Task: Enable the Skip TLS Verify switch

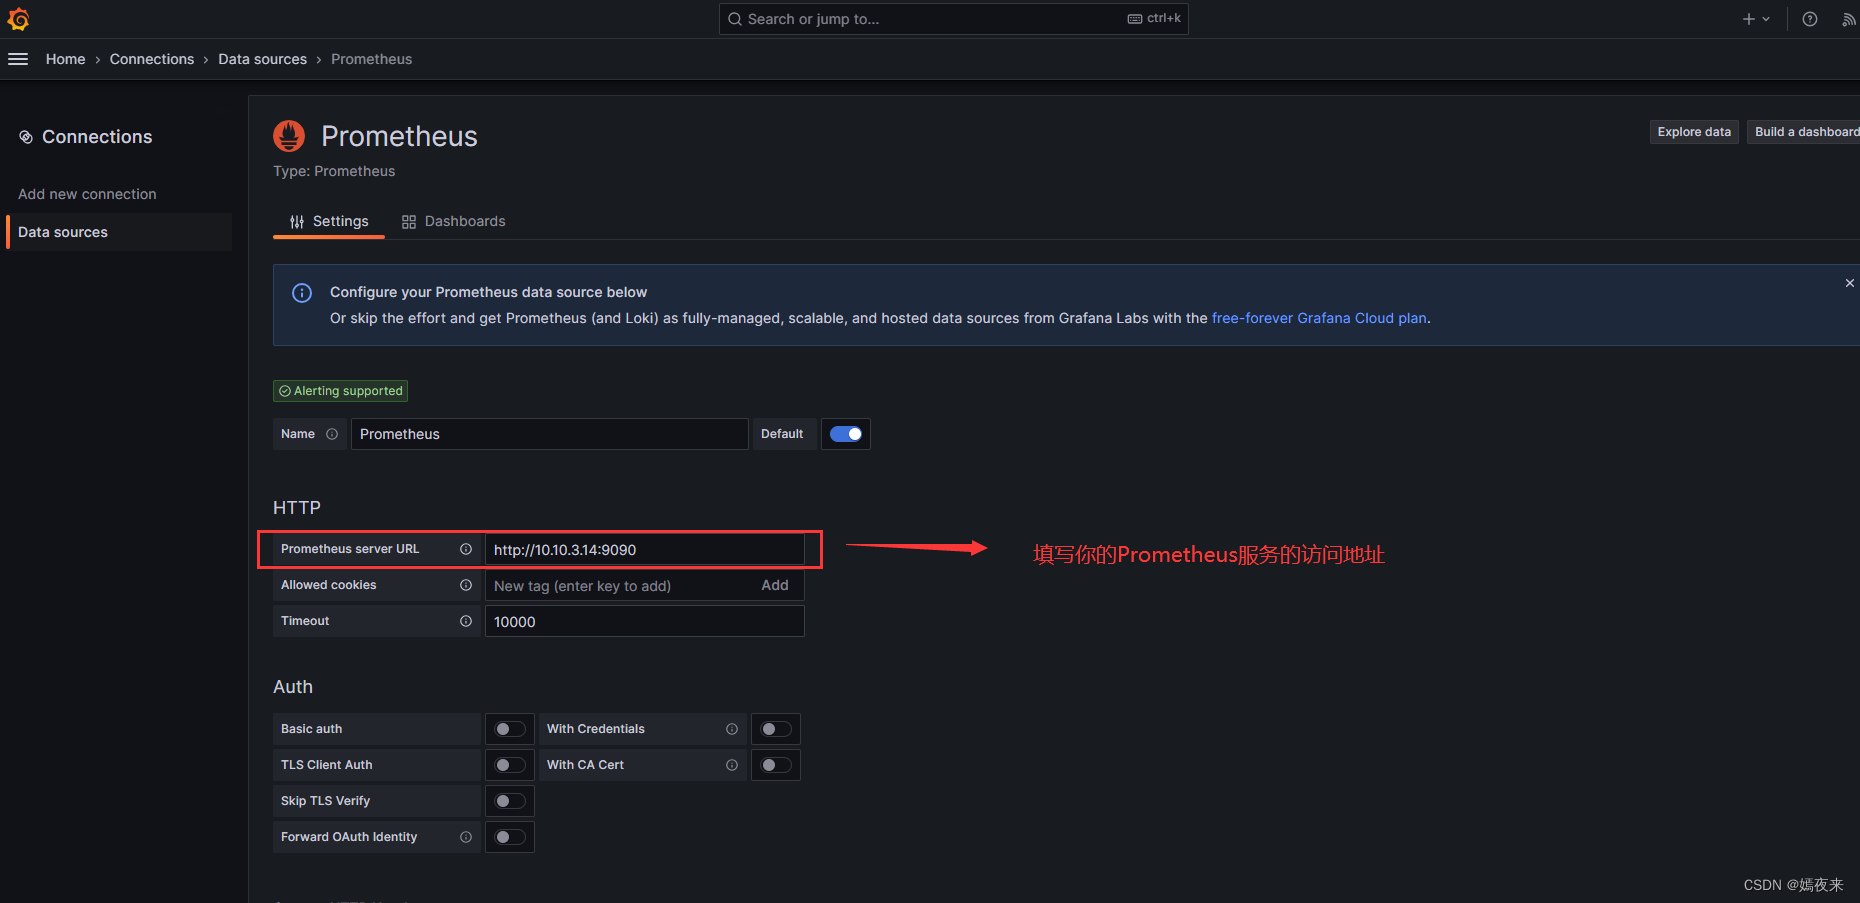Action: pos(510,801)
